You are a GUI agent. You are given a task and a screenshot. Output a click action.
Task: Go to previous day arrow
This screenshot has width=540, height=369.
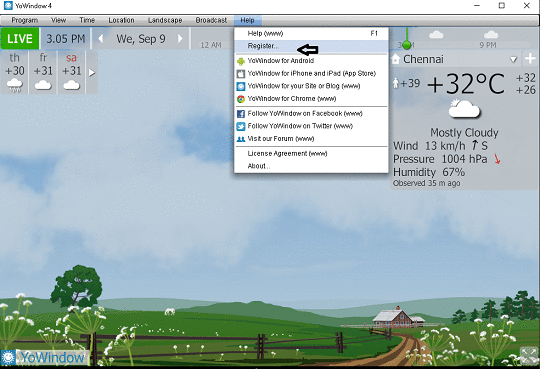(101, 39)
